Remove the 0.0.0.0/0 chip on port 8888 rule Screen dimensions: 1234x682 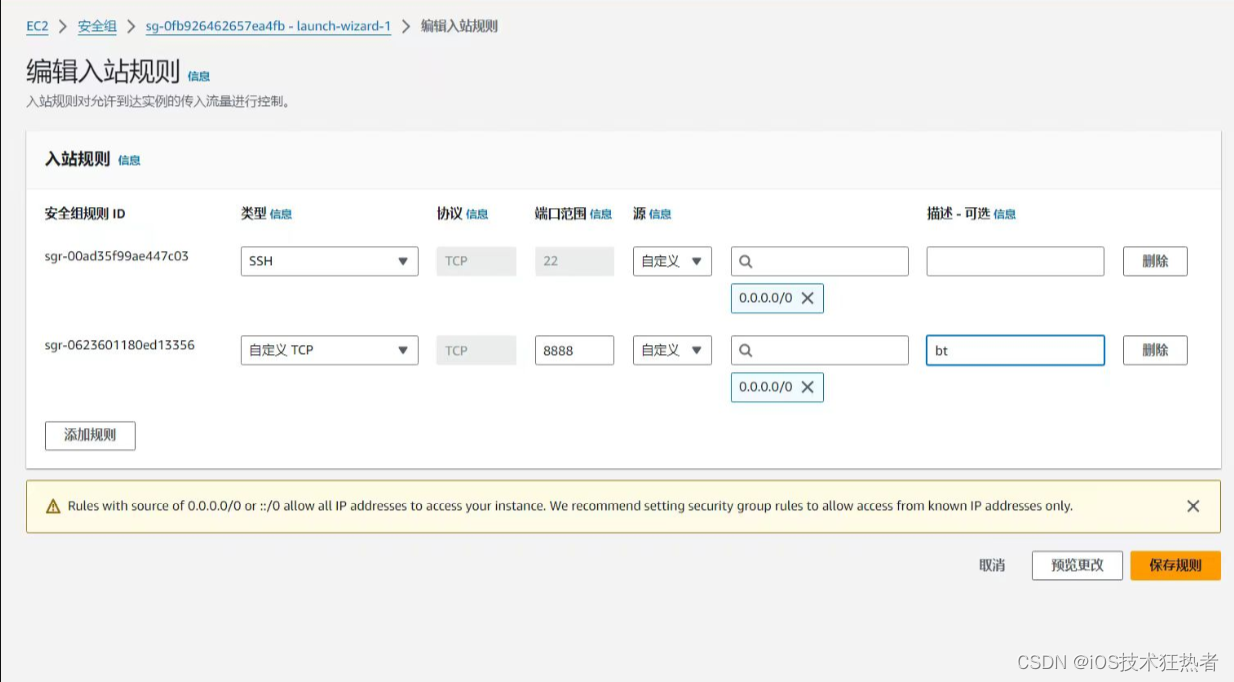point(807,387)
